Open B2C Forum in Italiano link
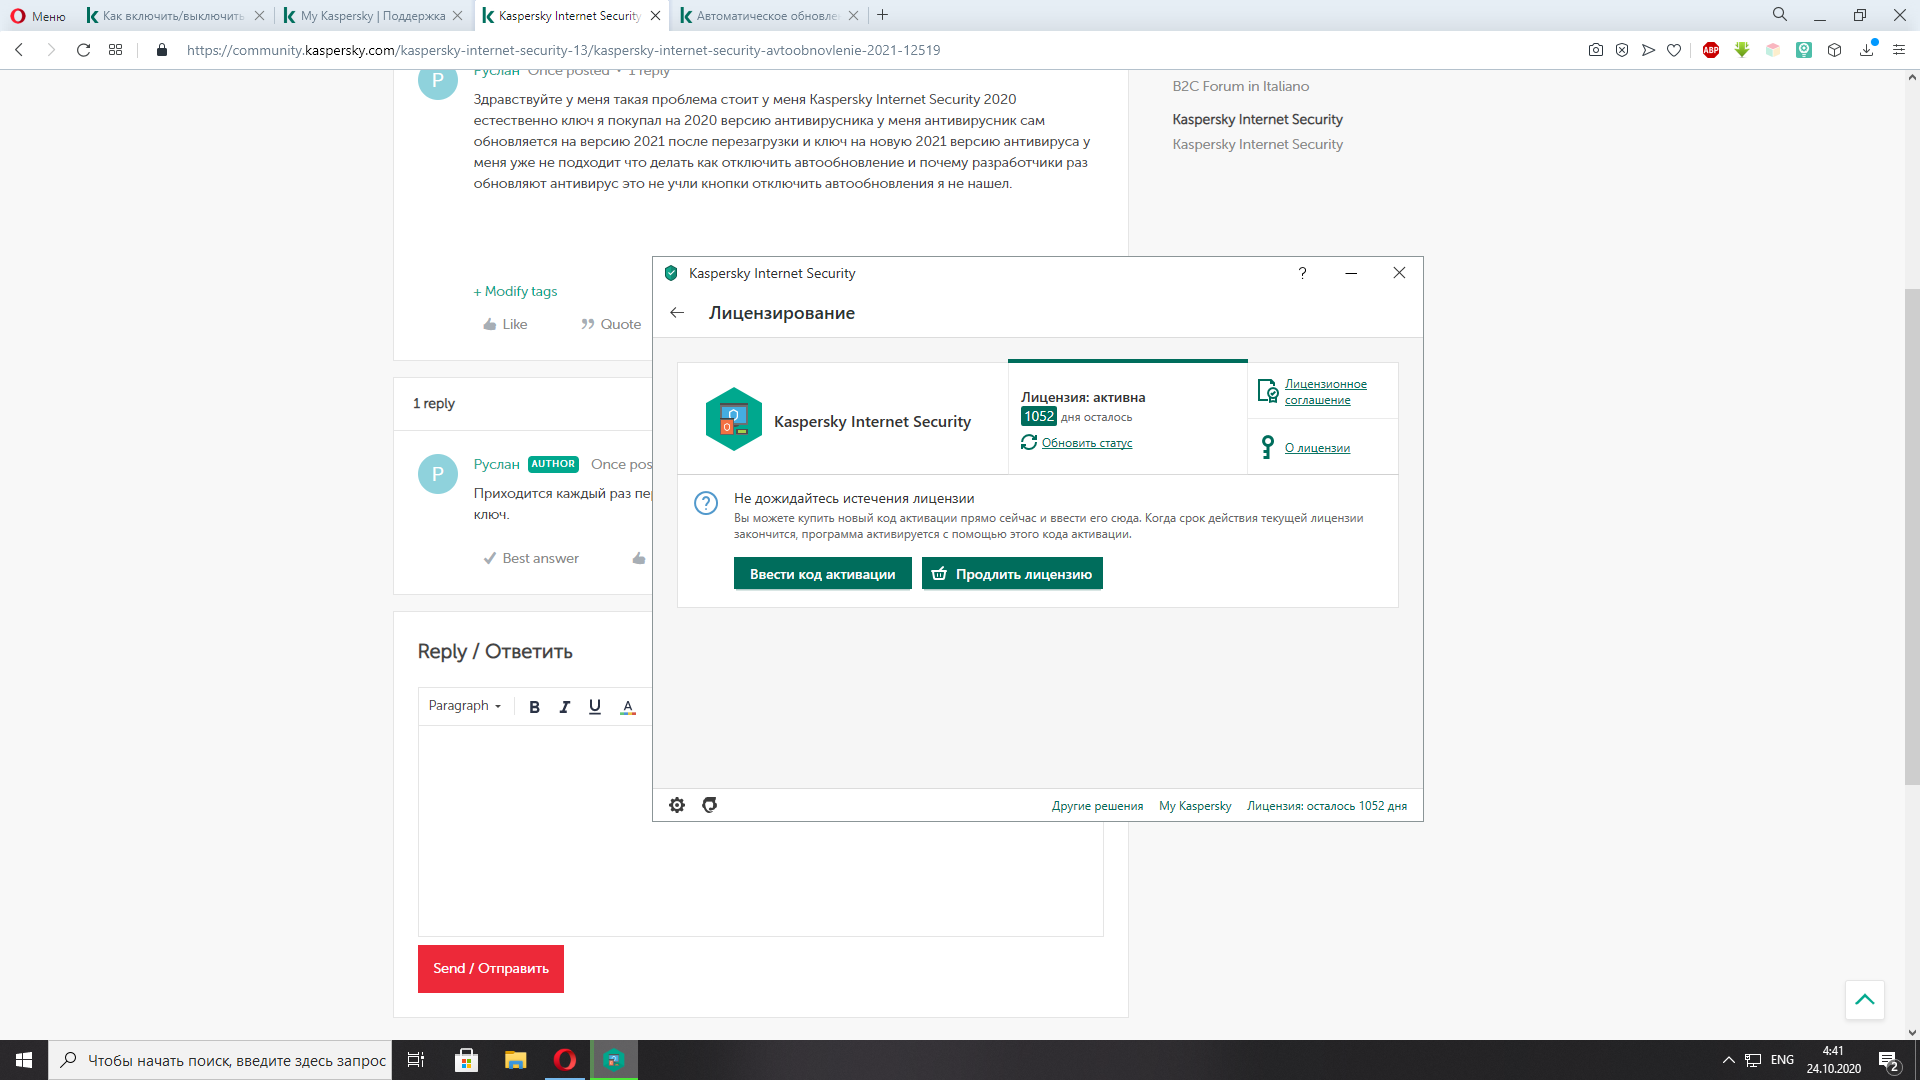This screenshot has height=1080, width=1920. [1241, 86]
